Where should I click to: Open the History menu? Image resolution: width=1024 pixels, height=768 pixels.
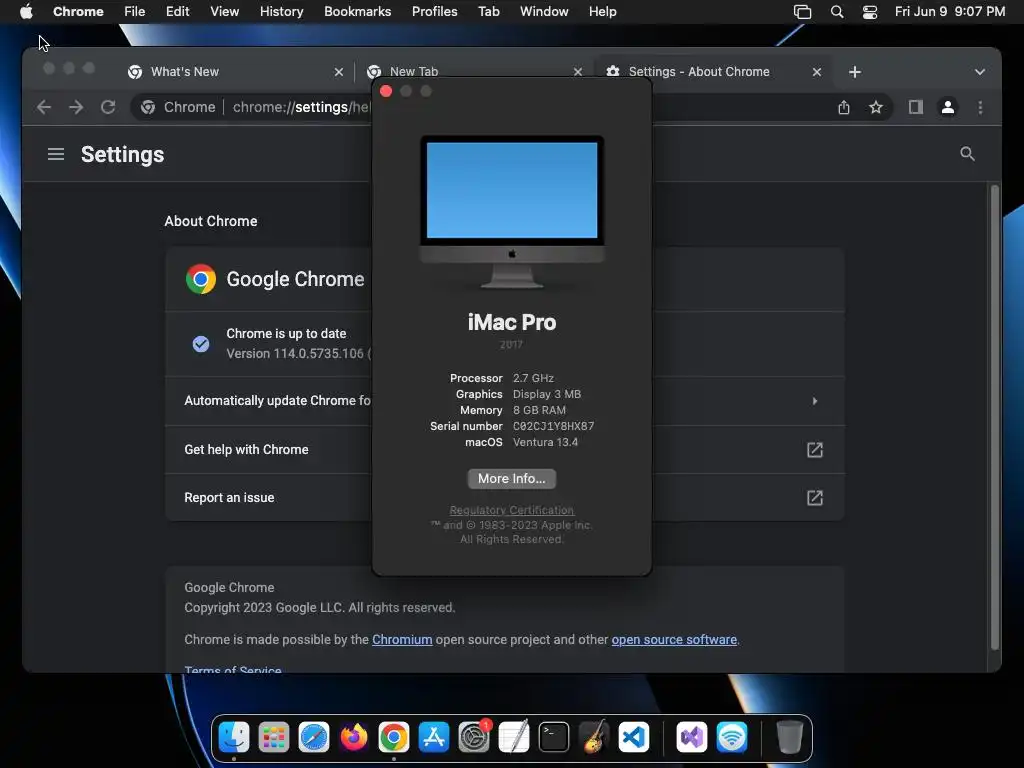[x=281, y=12]
